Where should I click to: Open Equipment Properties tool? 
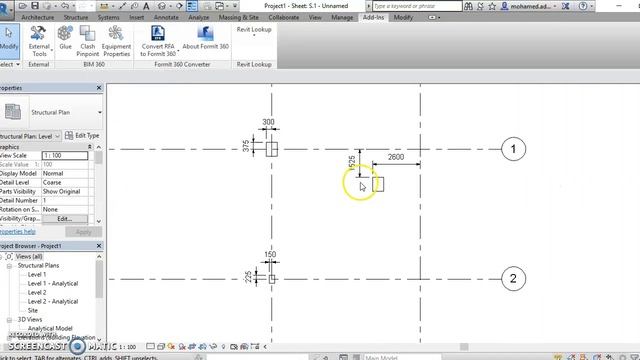[x=116, y=41]
